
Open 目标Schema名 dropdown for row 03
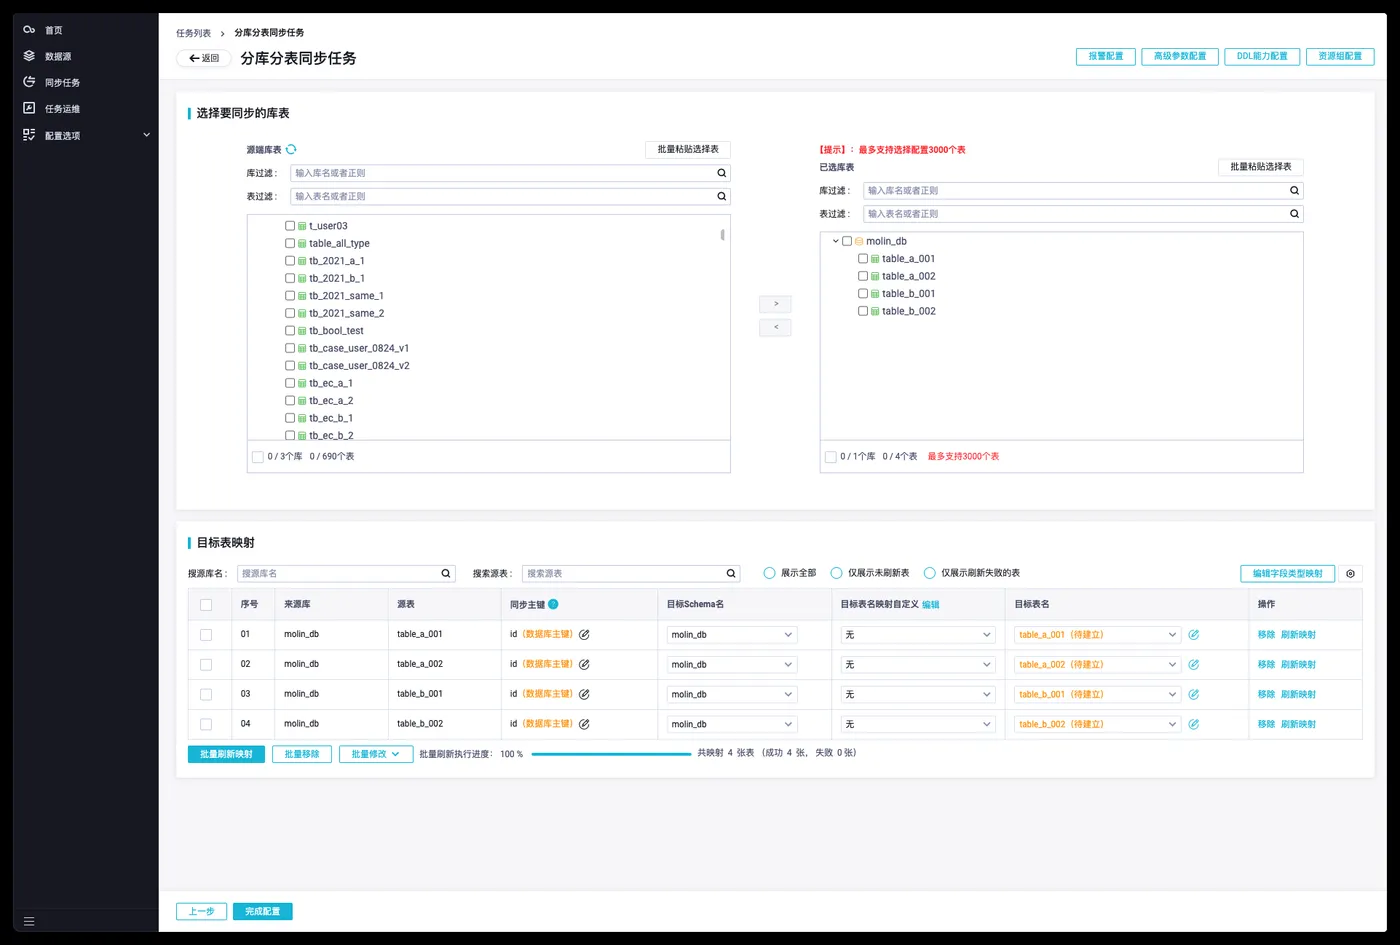(732, 694)
